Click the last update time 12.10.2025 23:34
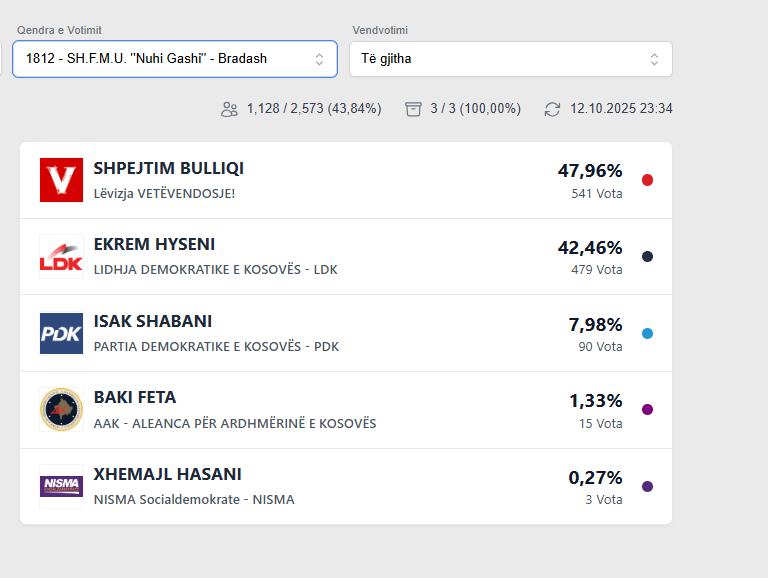 pos(621,109)
